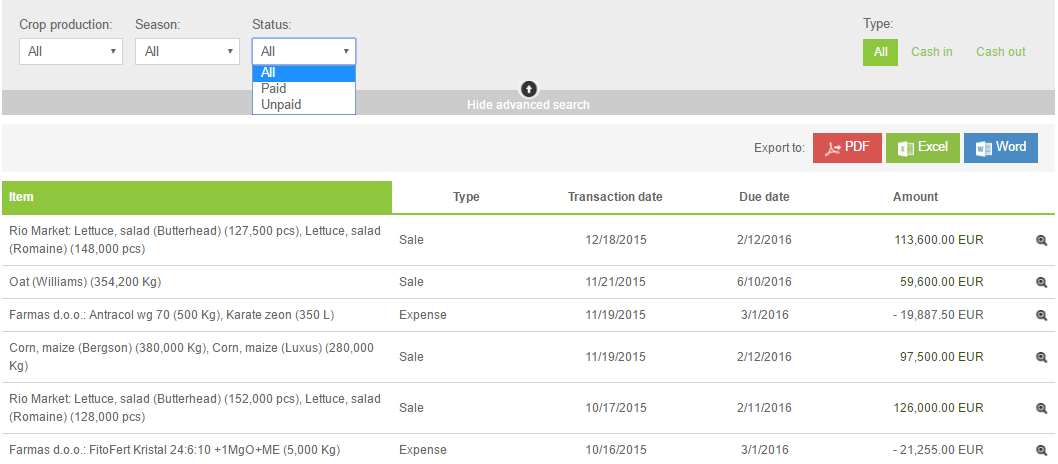View details of Oat (Williams) transaction
The height and width of the screenshot is (464, 1058).
click(1041, 282)
